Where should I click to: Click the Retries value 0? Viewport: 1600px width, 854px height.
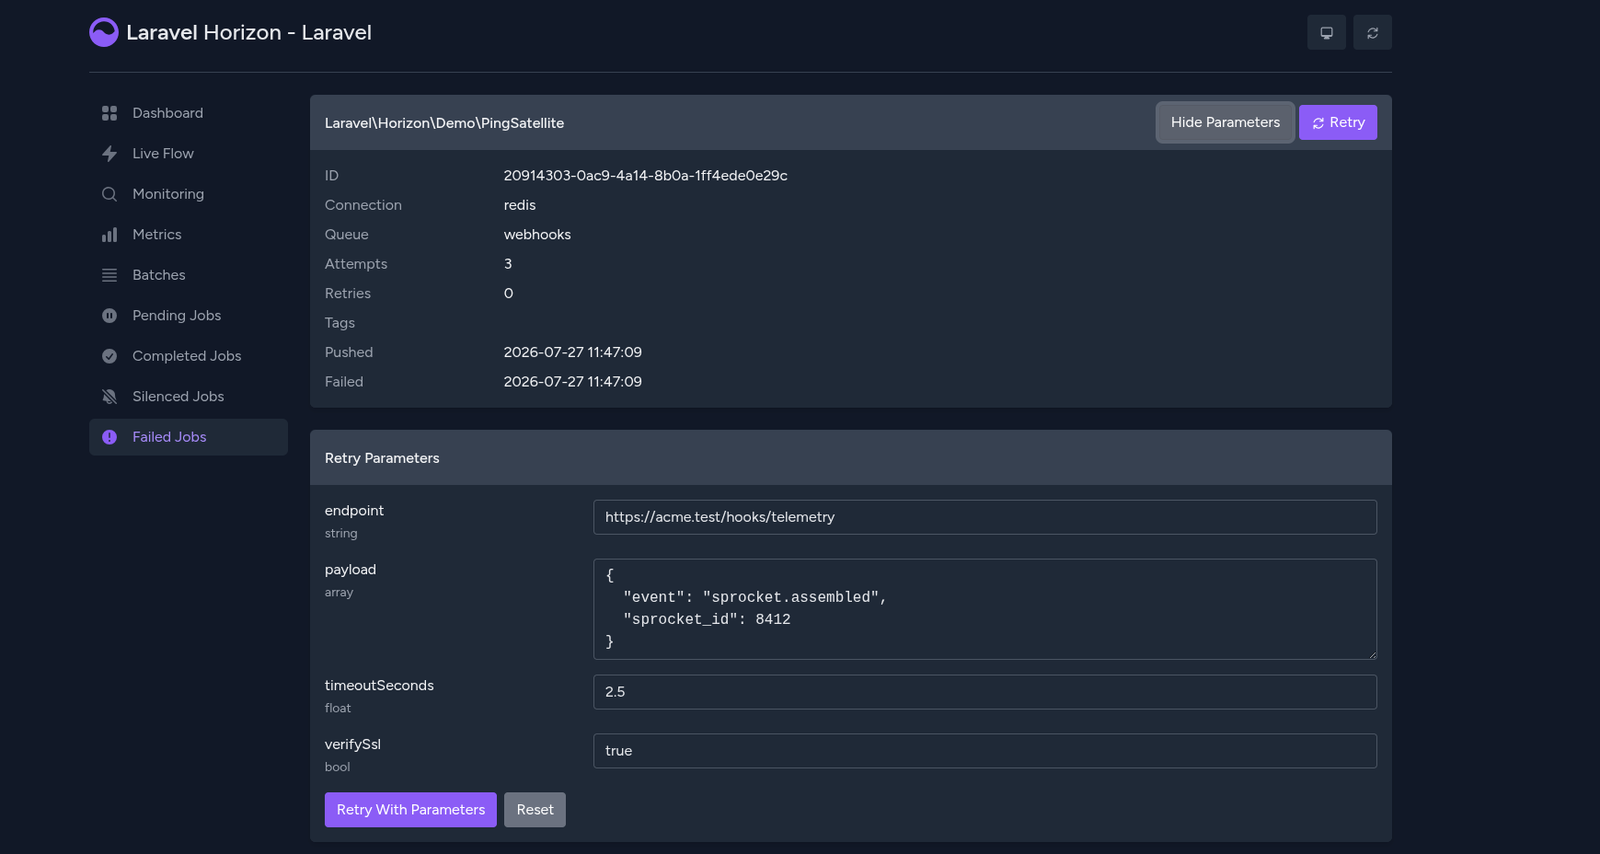pyautogui.click(x=508, y=293)
